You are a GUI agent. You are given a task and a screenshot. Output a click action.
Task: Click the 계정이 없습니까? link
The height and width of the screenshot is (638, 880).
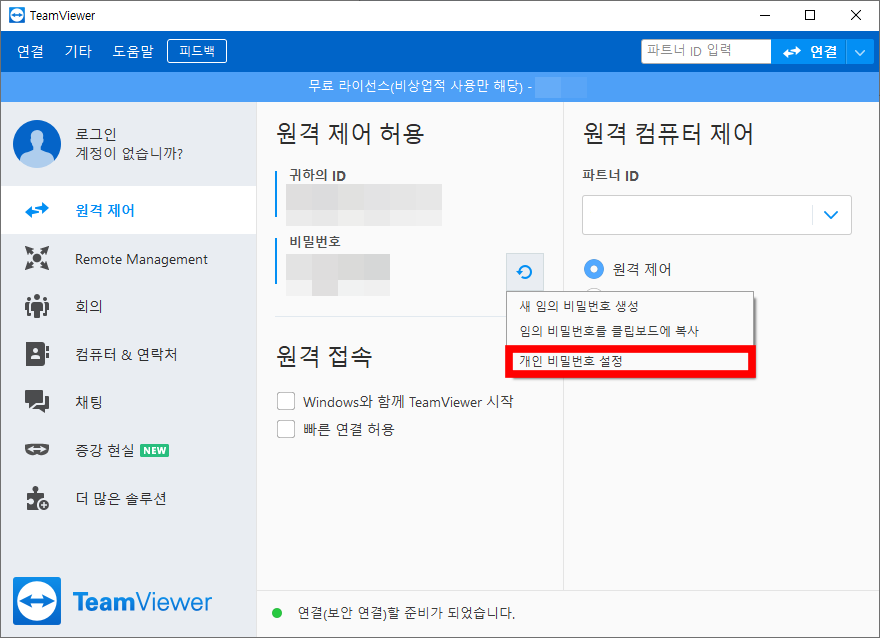pos(129,153)
